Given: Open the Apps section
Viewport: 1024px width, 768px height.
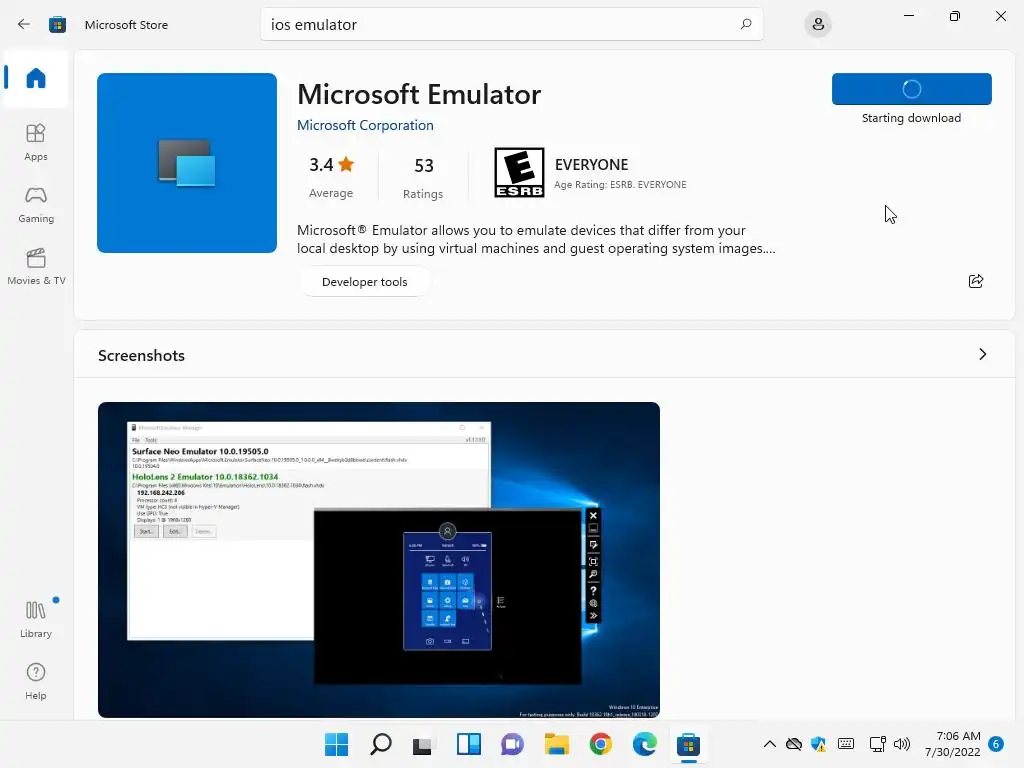Looking at the screenshot, I should [36, 142].
